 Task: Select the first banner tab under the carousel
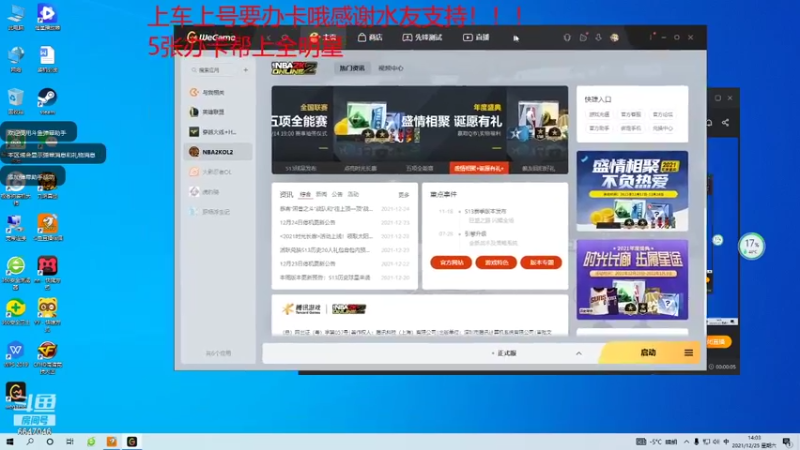pos(301,168)
